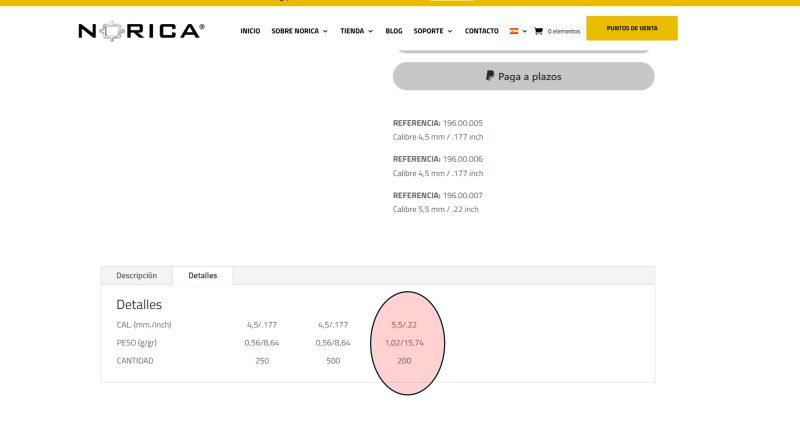The width and height of the screenshot is (800, 424).
Task: Click the Spanish flag language icon
Action: [x=514, y=31]
